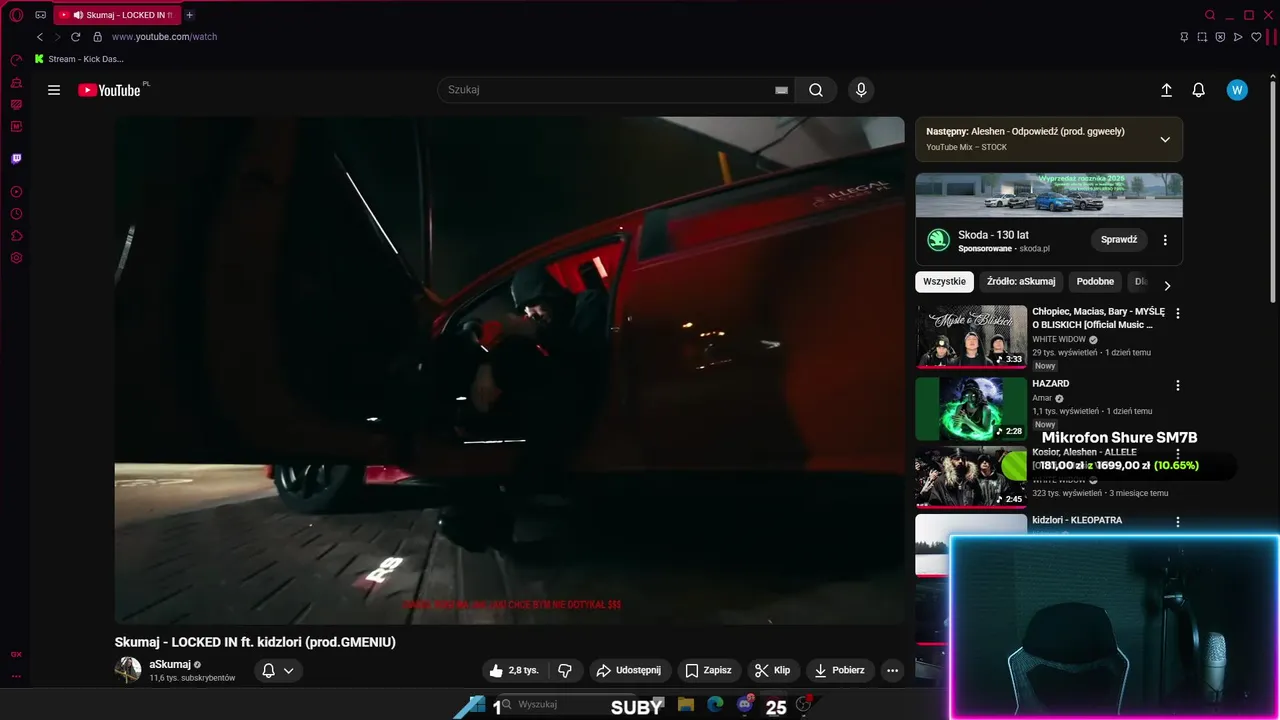Switch to Skumaj - LOCKED IN tab

(118, 15)
